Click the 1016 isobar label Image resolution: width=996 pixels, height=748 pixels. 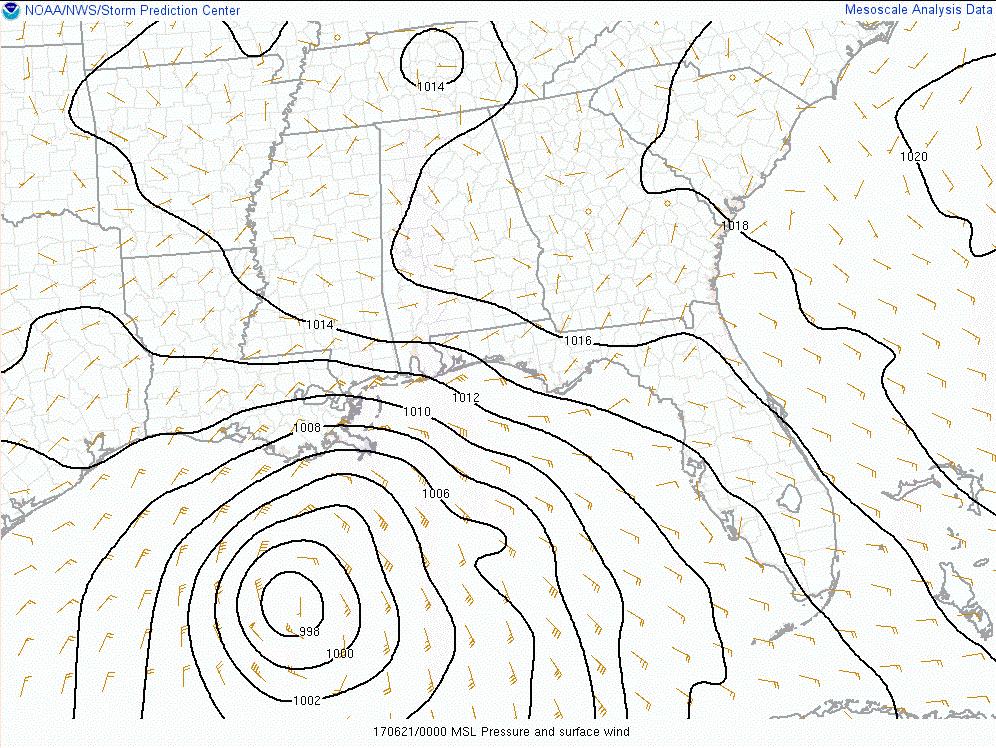pyautogui.click(x=578, y=340)
